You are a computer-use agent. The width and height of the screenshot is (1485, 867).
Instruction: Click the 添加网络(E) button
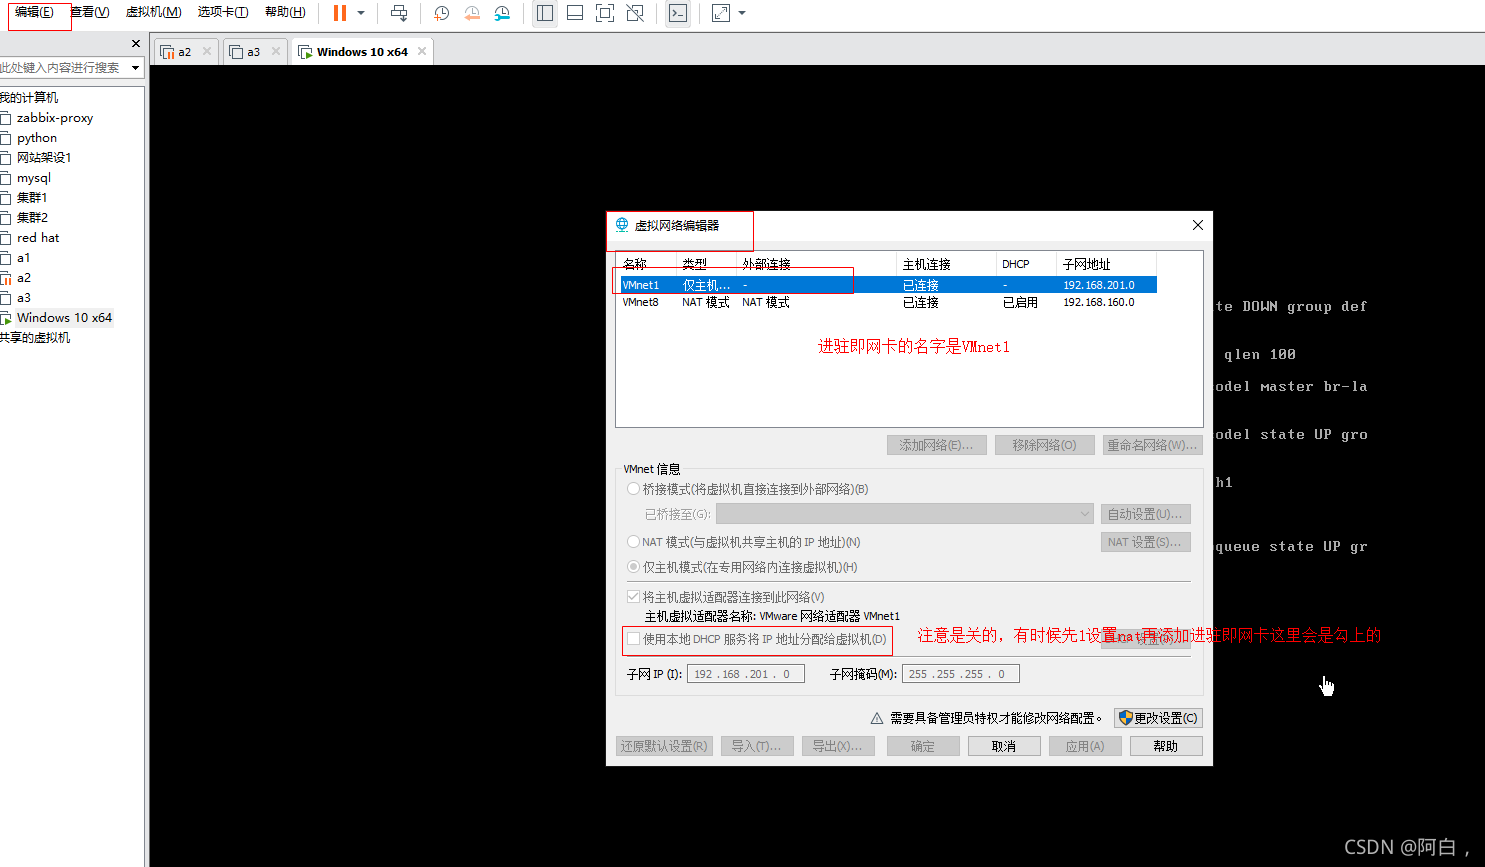tap(937, 445)
